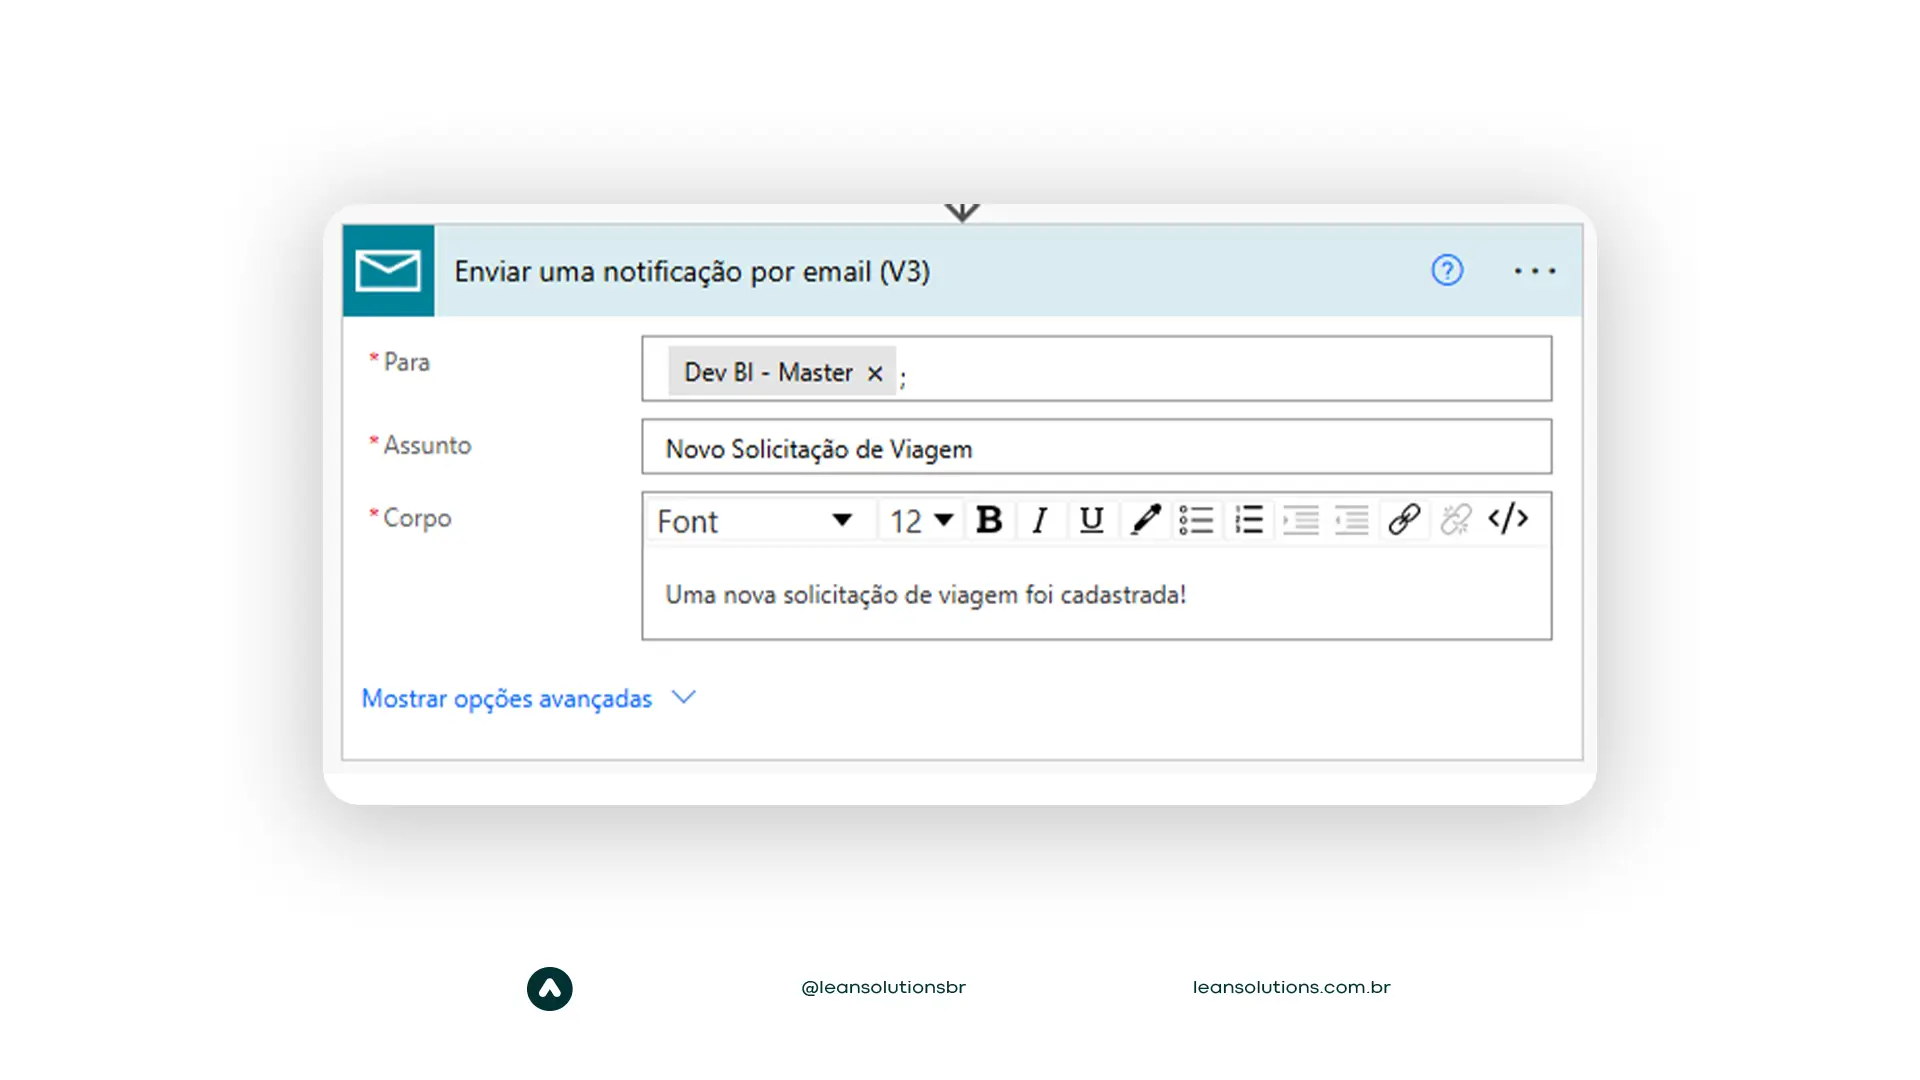Image resolution: width=1920 pixels, height=1080 pixels.
Task: Click the action title Enviar uma notificação
Action: 692,271
